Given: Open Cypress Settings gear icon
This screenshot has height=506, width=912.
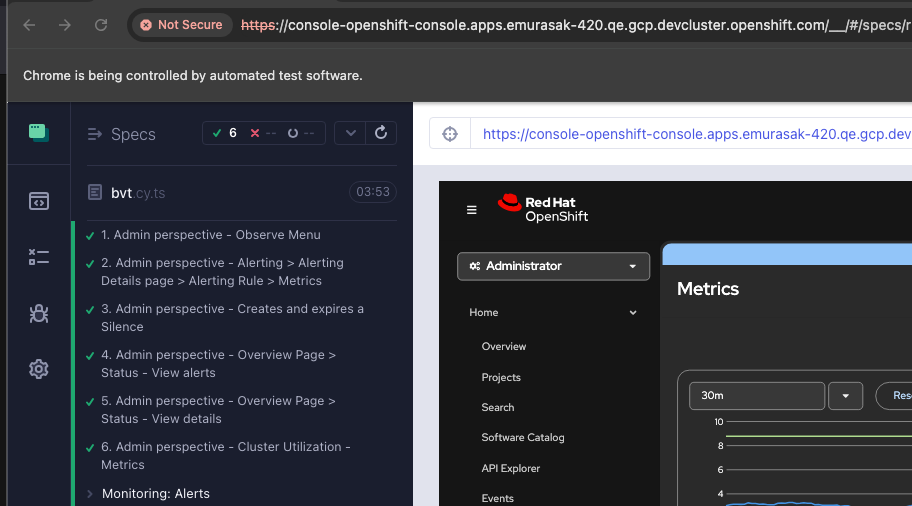Looking at the screenshot, I should coord(38,369).
